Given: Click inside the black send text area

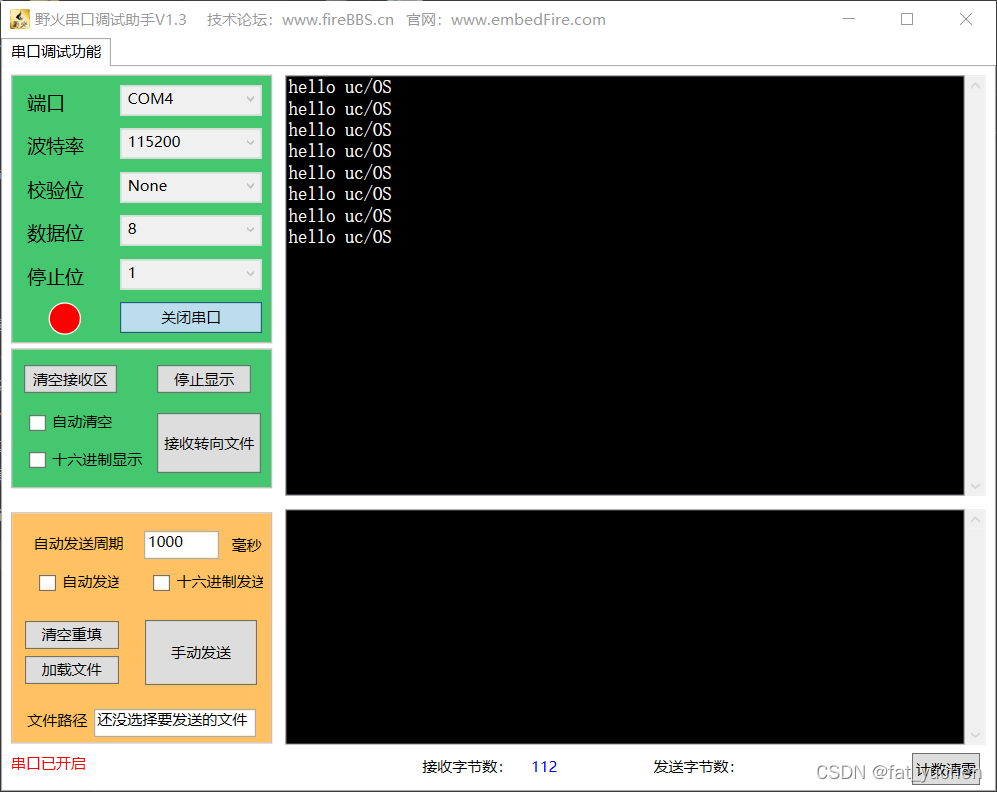Looking at the screenshot, I should point(624,627).
